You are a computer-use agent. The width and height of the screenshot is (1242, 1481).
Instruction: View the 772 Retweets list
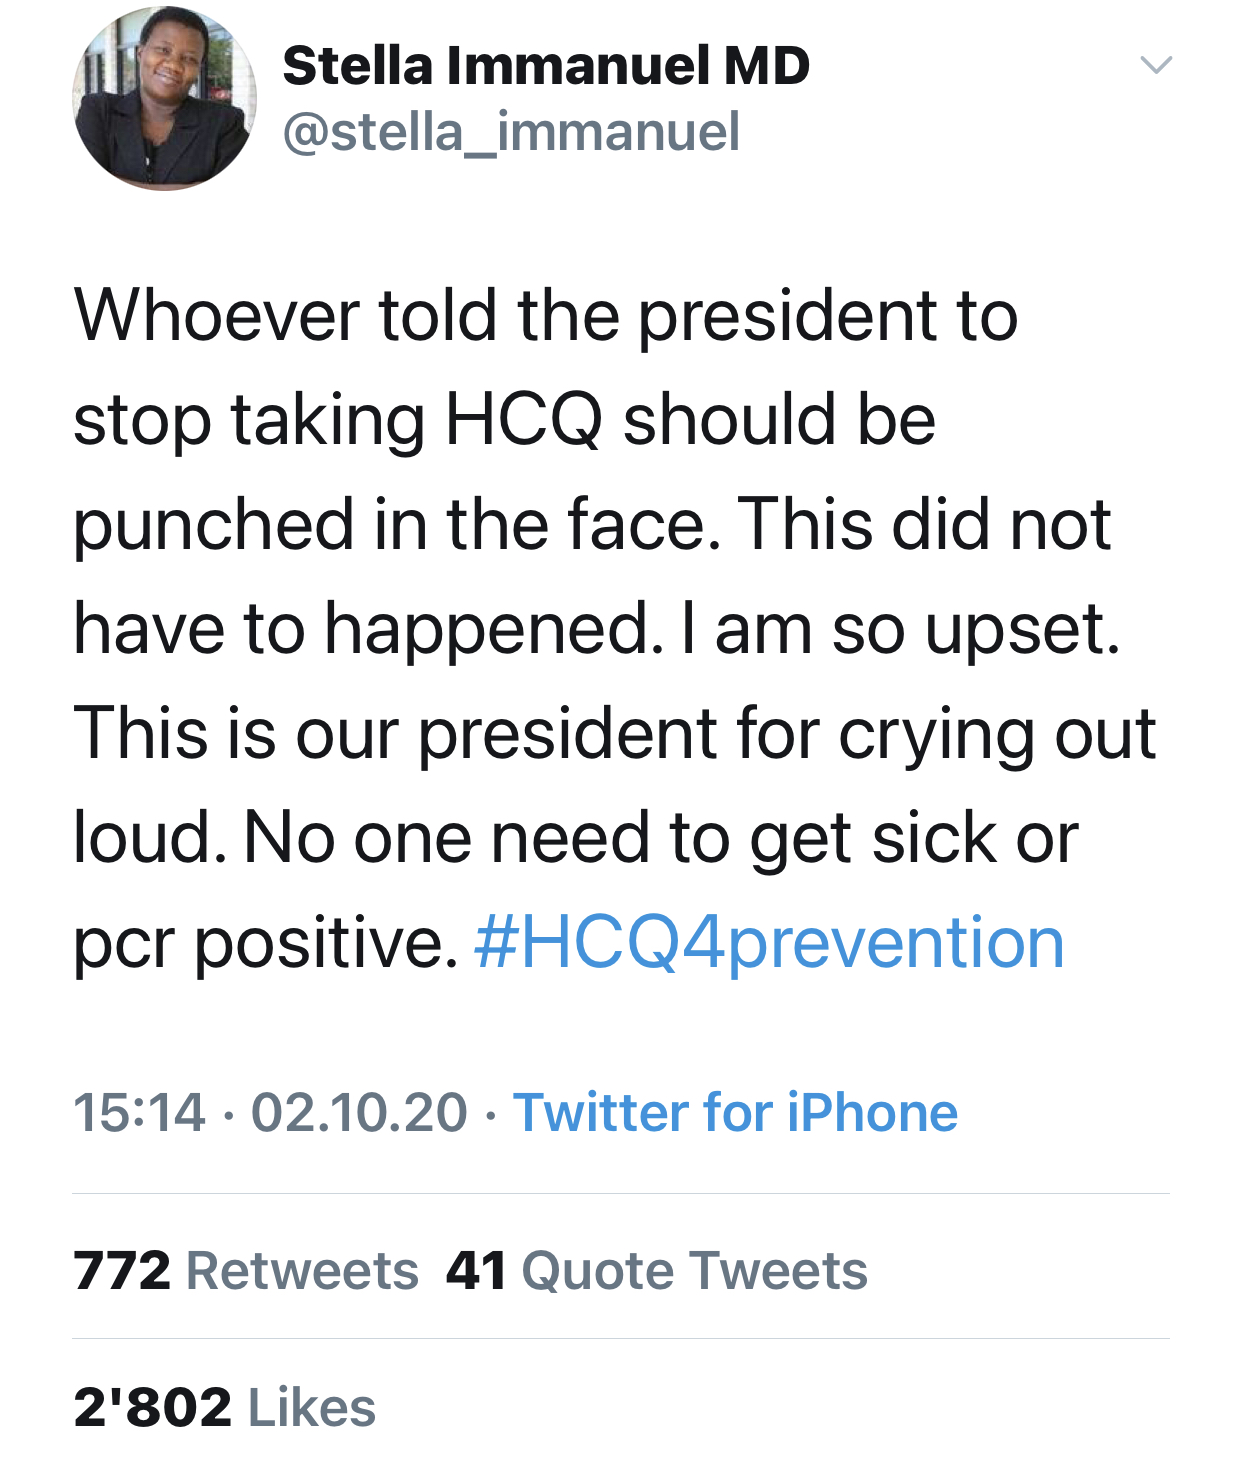click(246, 1270)
